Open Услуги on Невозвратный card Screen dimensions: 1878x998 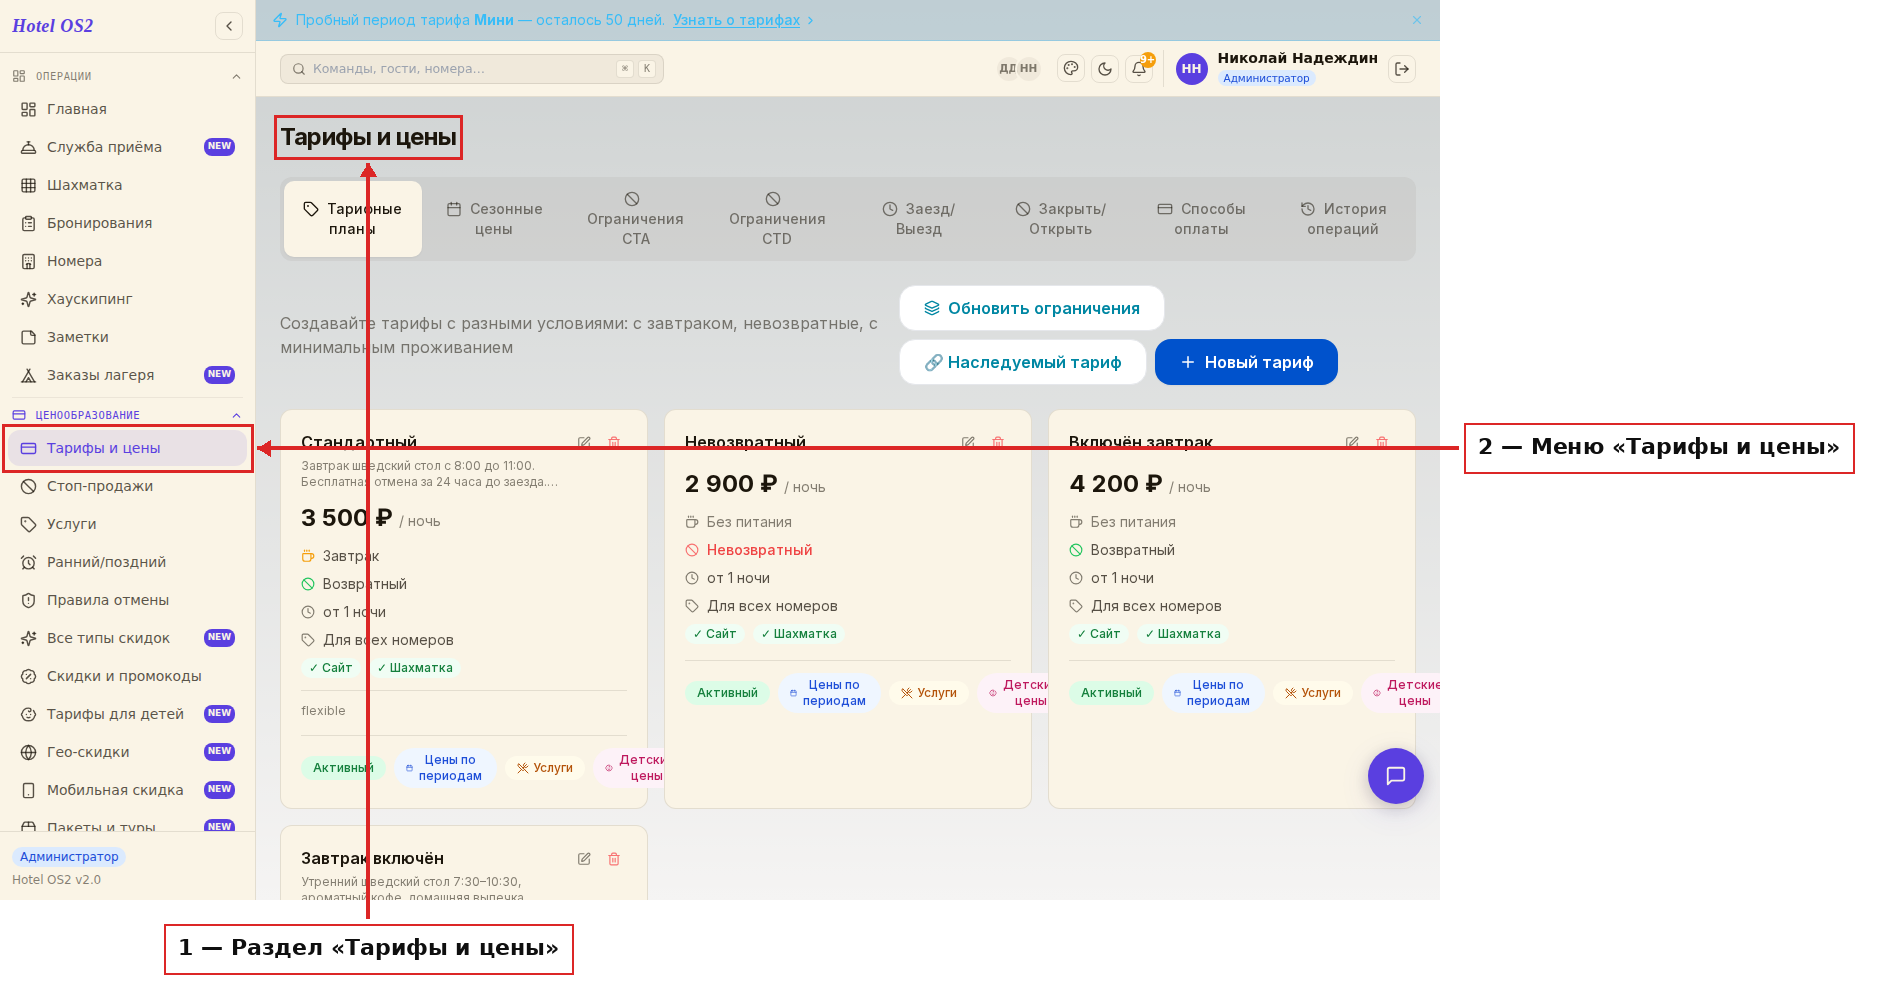[x=929, y=693]
